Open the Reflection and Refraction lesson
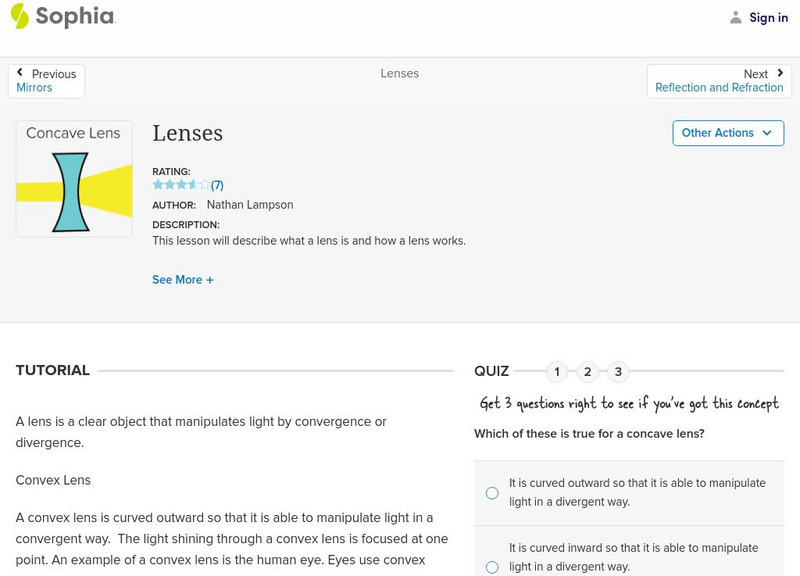The width and height of the screenshot is (800, 576). [719, 88]
